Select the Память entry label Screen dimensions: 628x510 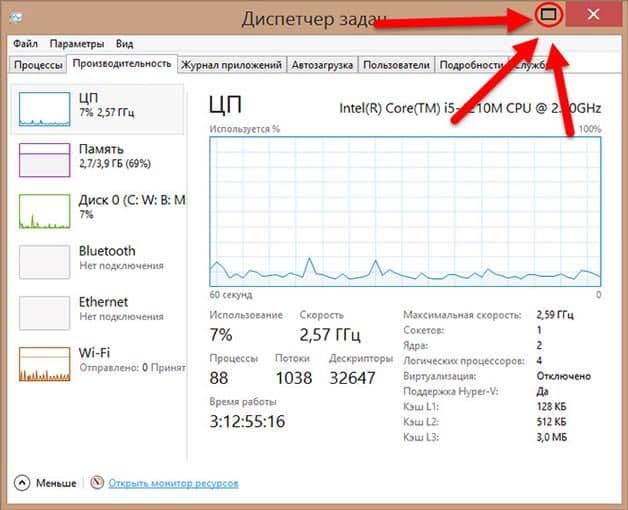101,149
